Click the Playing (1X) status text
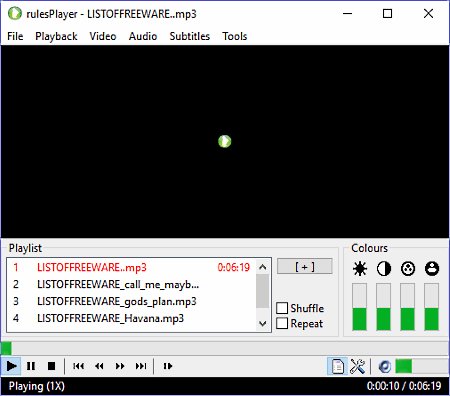450x396 pixels. pyautogui.click(x=37, y=386)
